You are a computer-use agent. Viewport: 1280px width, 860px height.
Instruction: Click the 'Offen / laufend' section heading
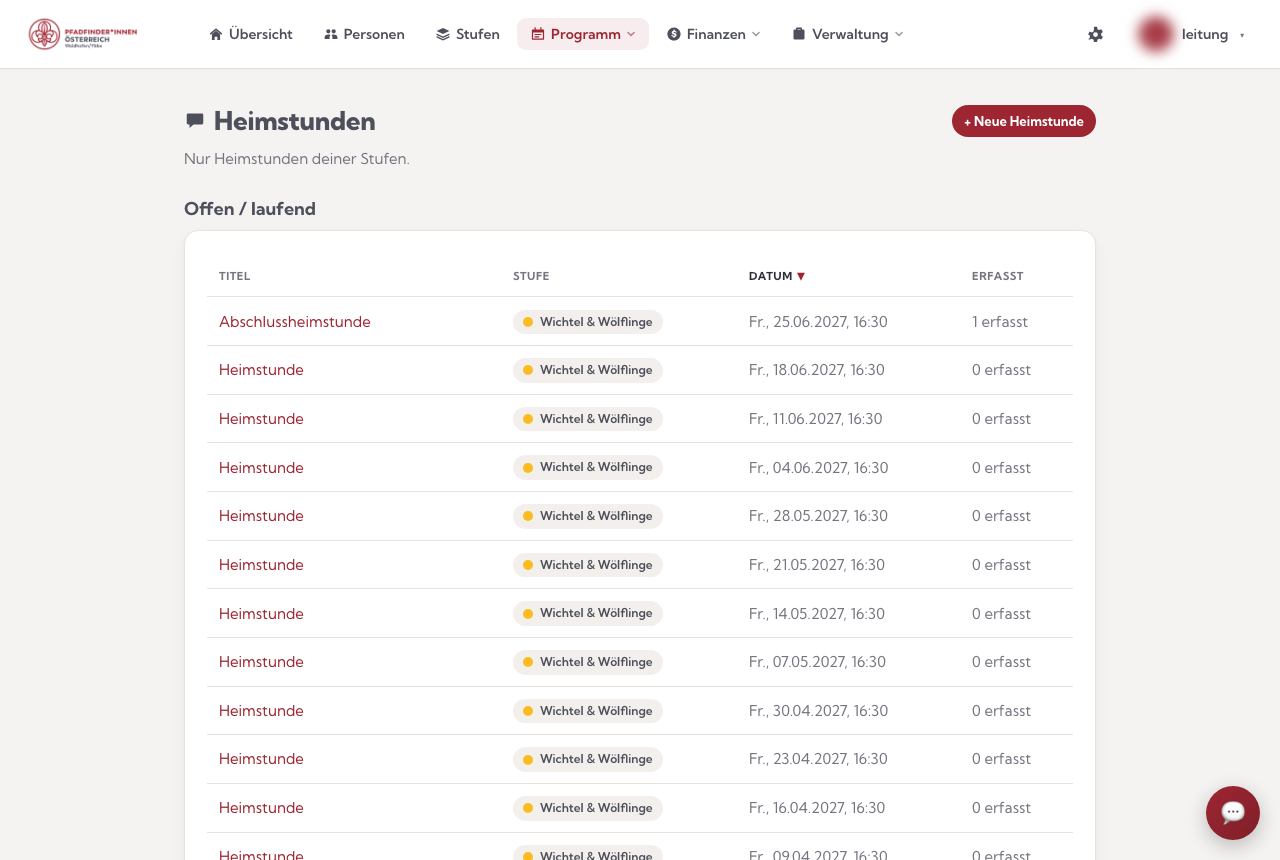(x=250, y=209)
